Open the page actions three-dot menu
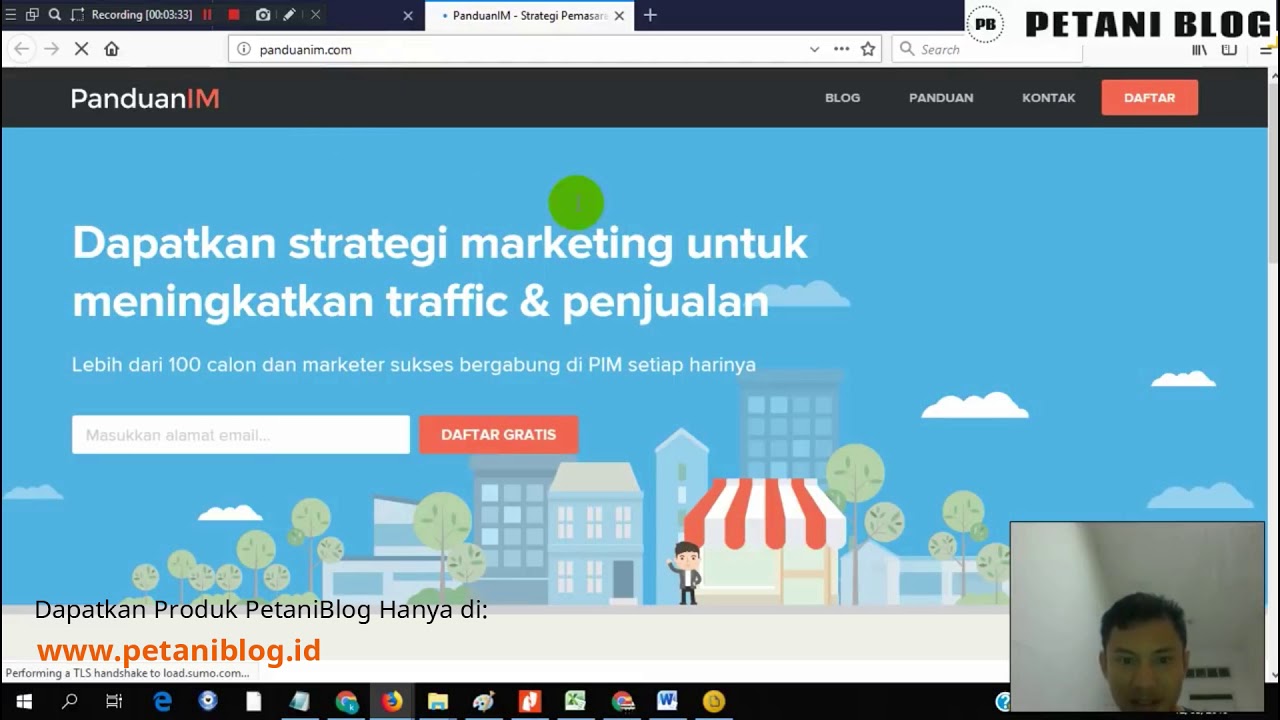The height and width of the screenshot is (720, 1280). pyautogui.click(x=841, y=49)
